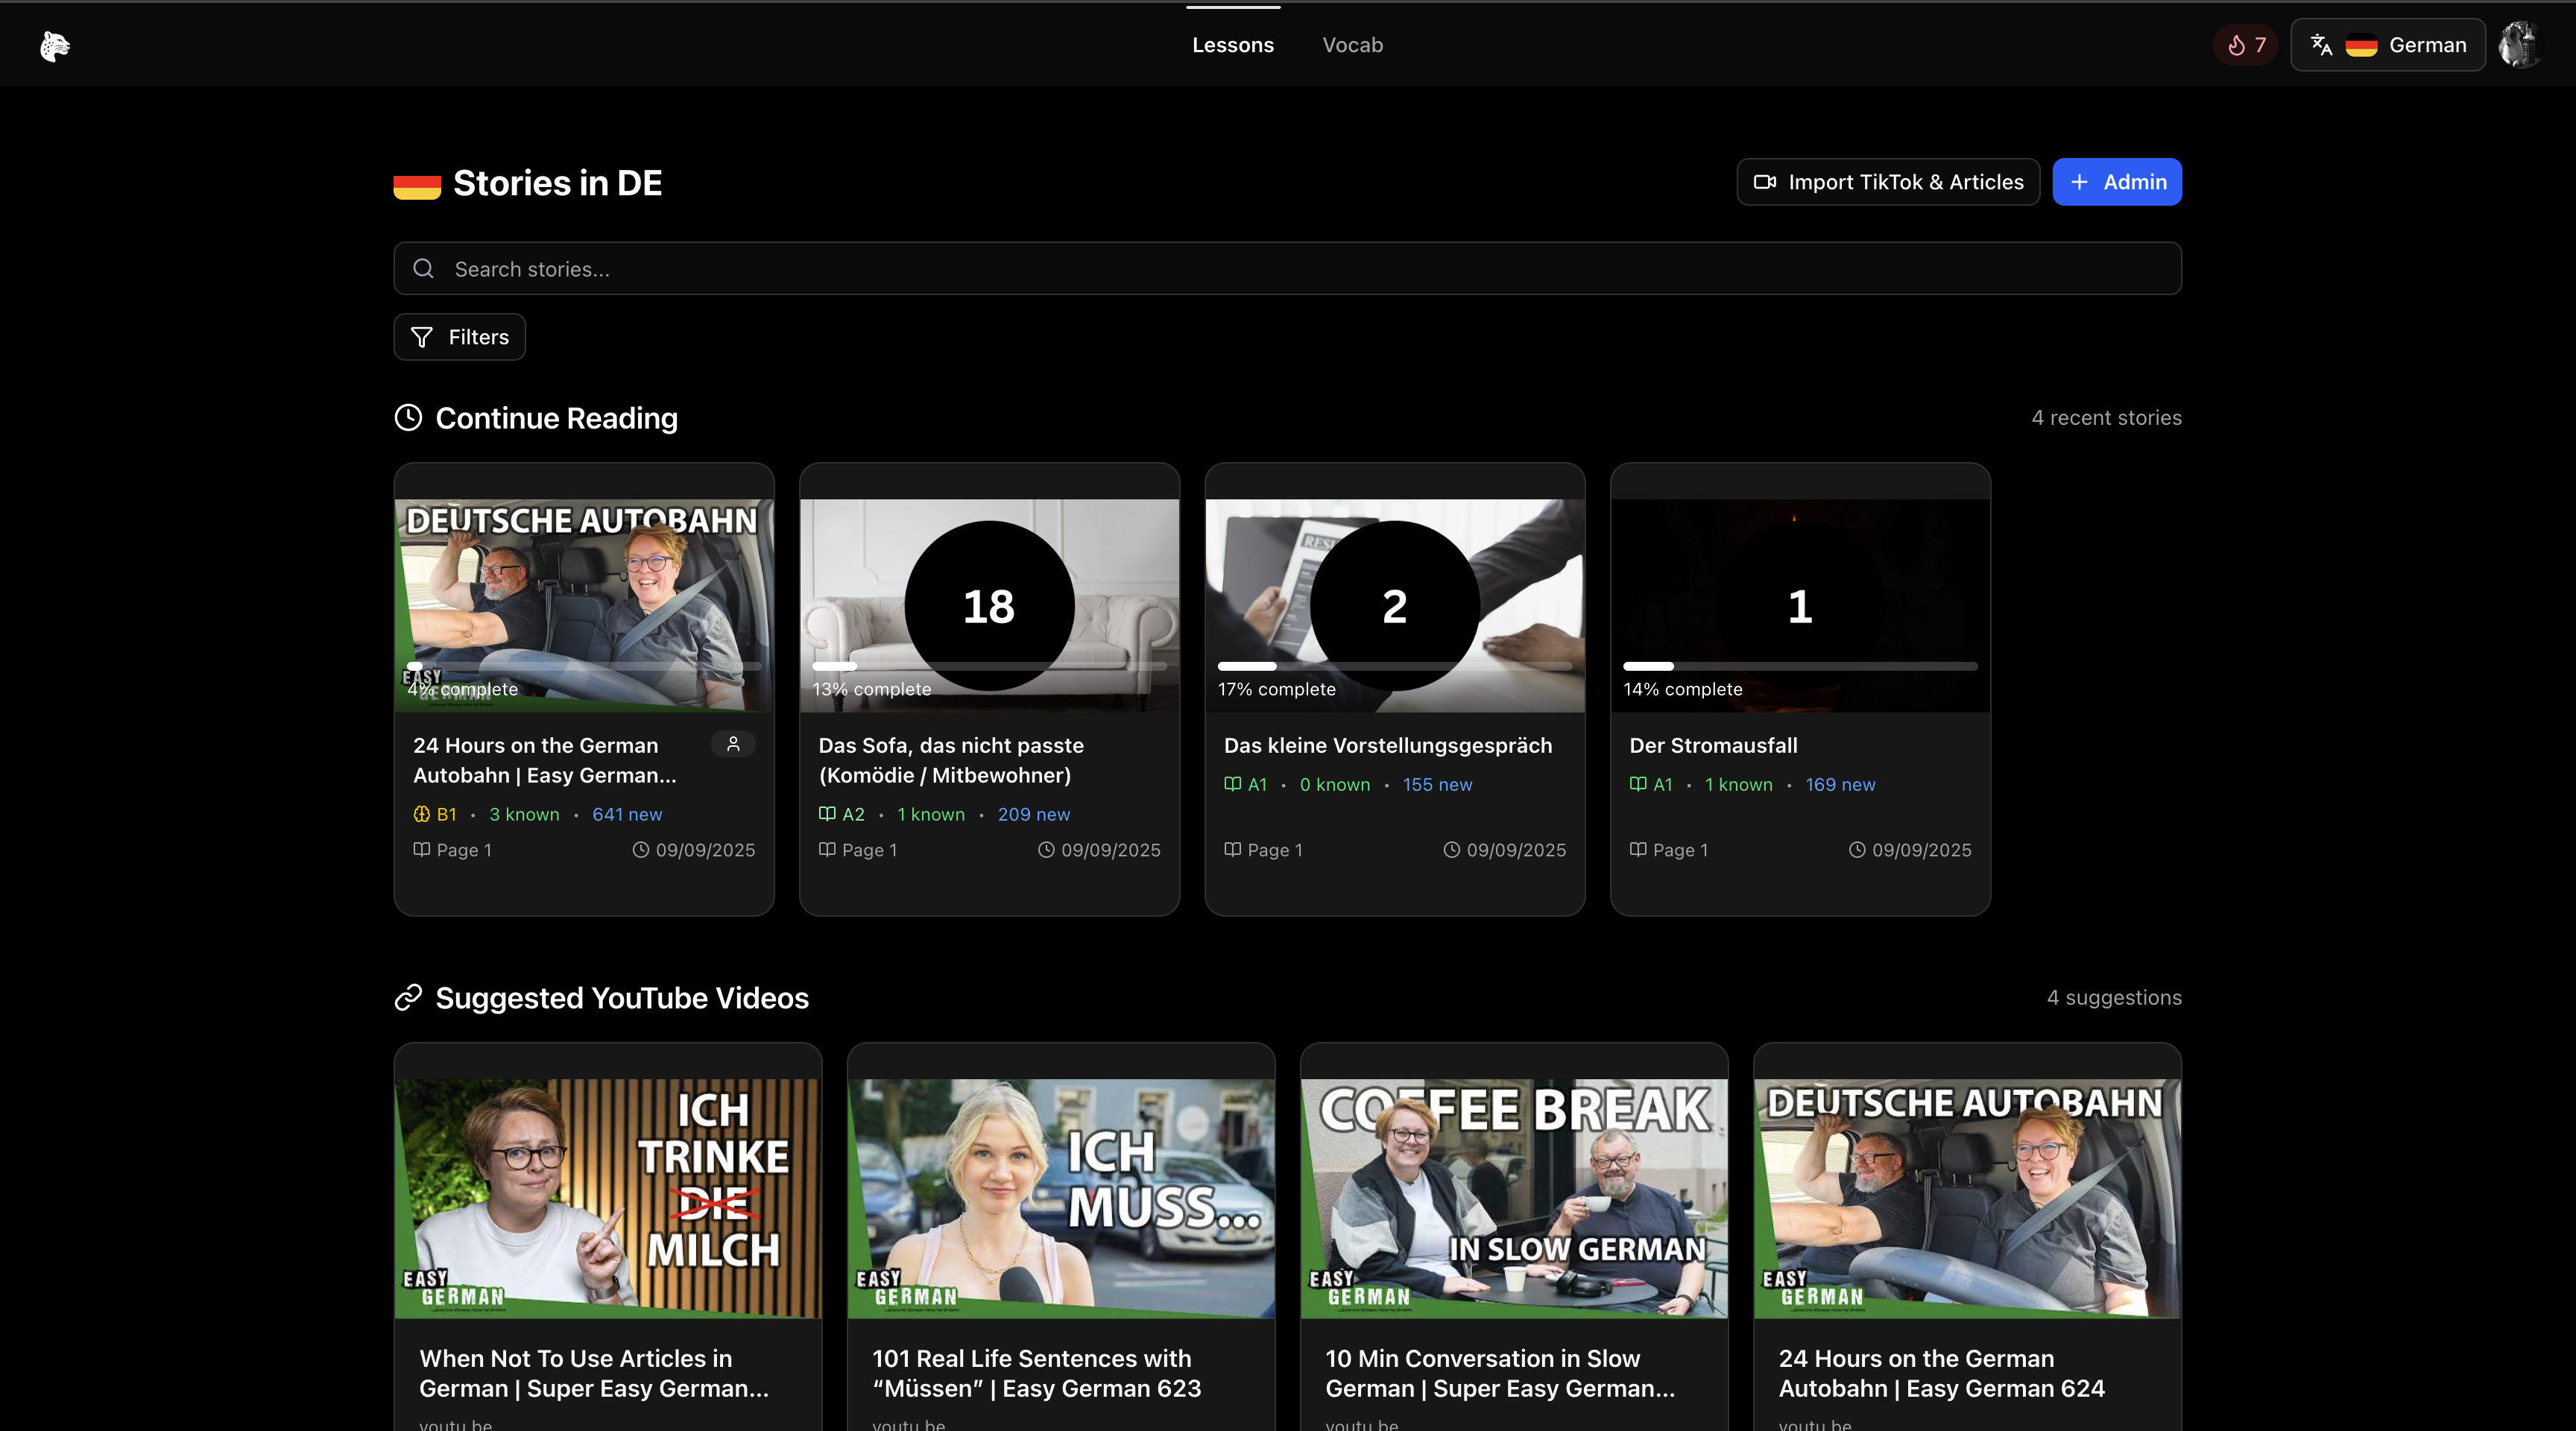Screen dimensions: 2576x1431
Task: Open story Das kleine Vorstellungsgespräch
Action: tap(1388, 745)
